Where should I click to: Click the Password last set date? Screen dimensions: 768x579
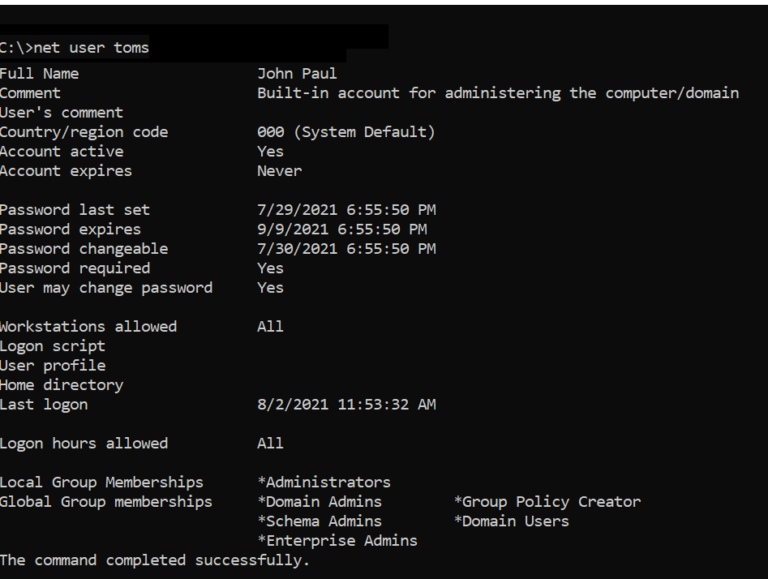346,210
